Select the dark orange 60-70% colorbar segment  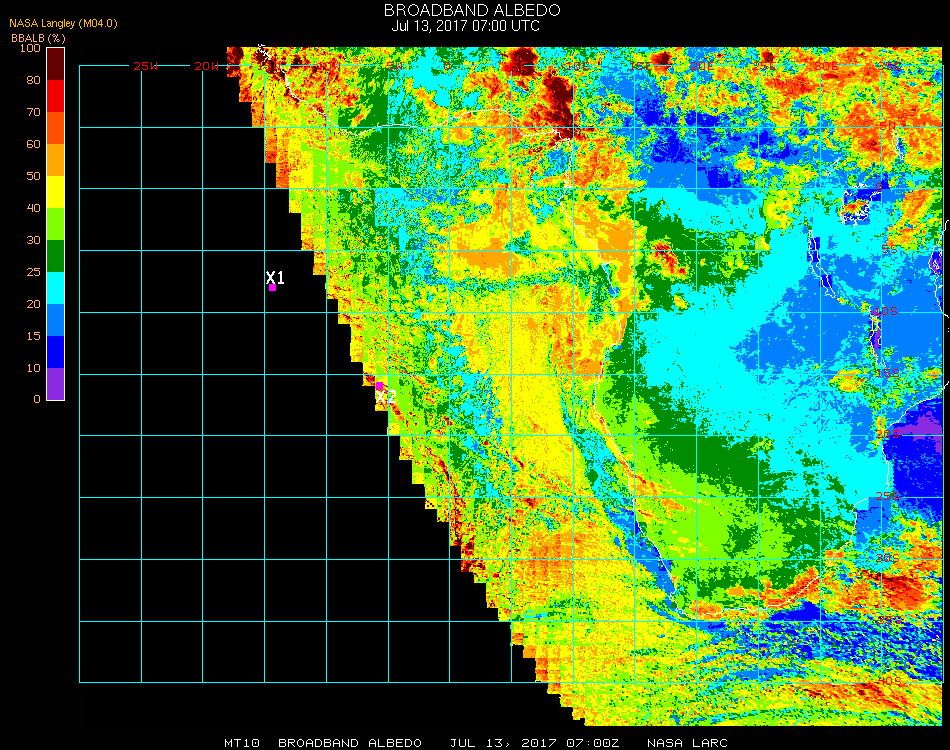pos(56,128)
